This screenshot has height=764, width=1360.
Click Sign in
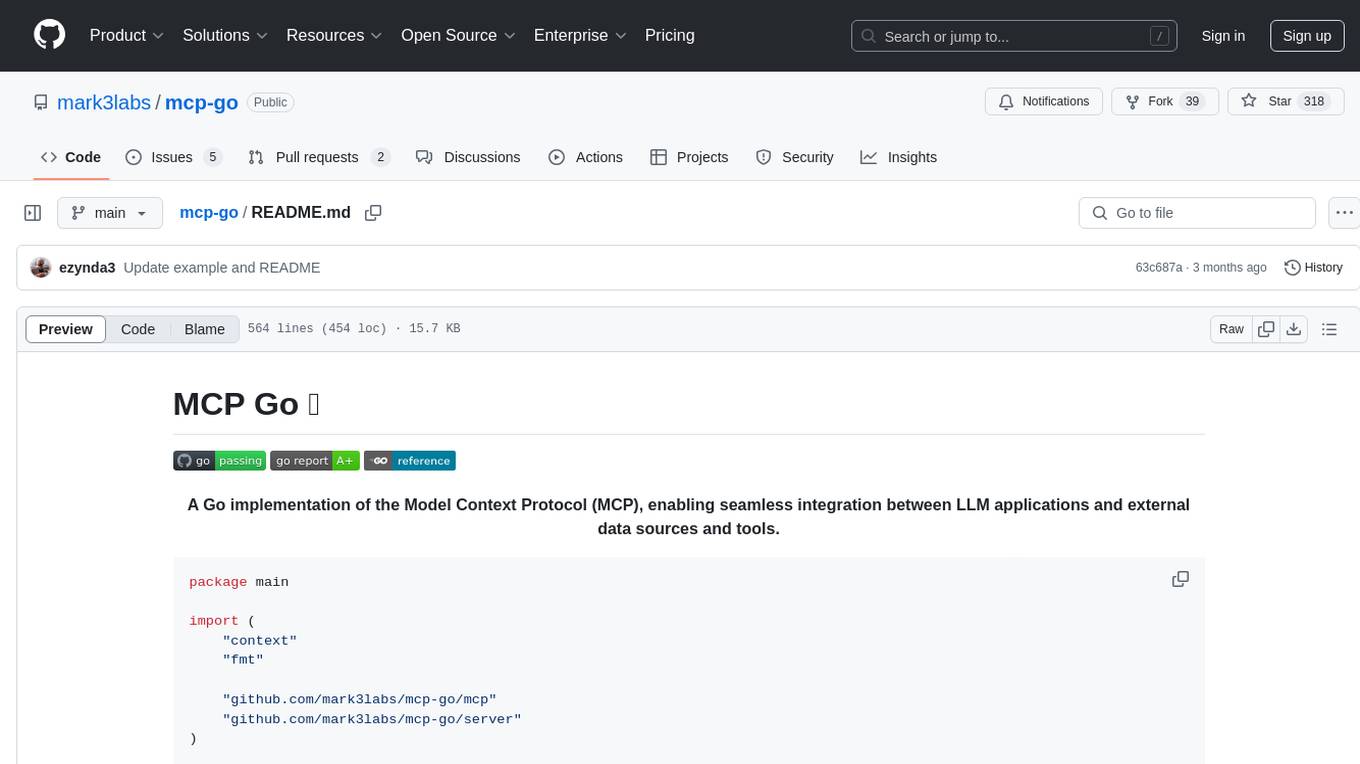click(x=1223, y=35)
